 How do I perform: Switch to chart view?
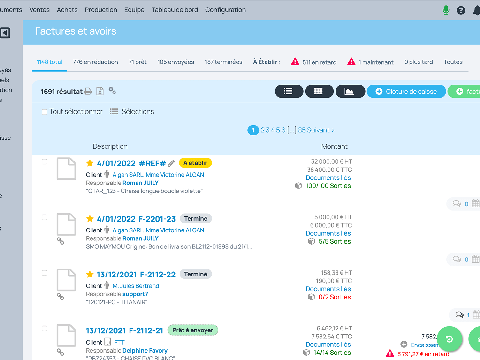coord(350,91)
